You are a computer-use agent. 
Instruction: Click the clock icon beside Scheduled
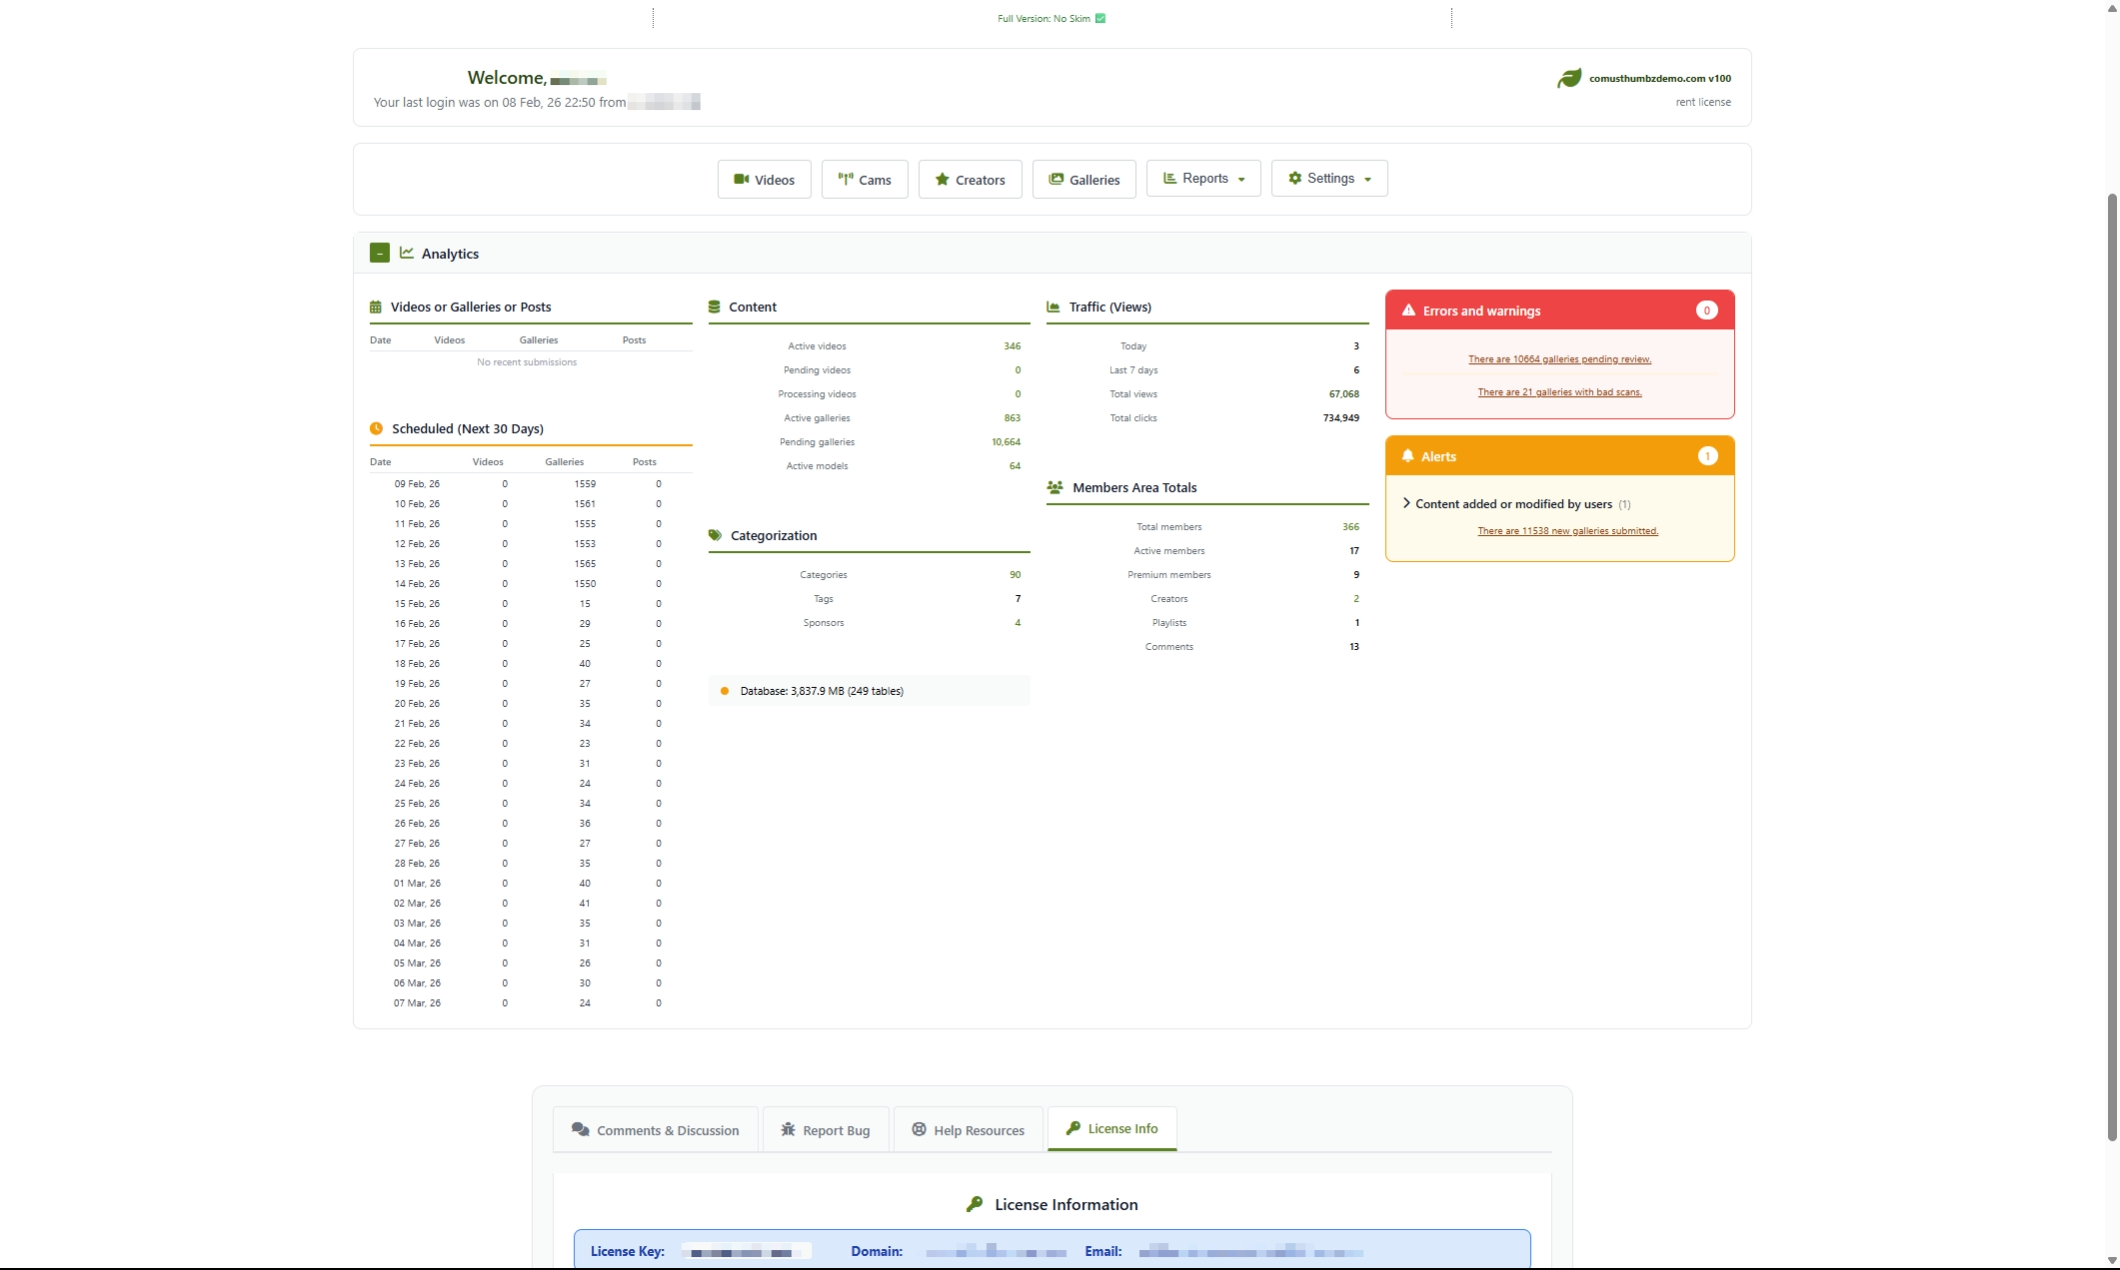376,428
